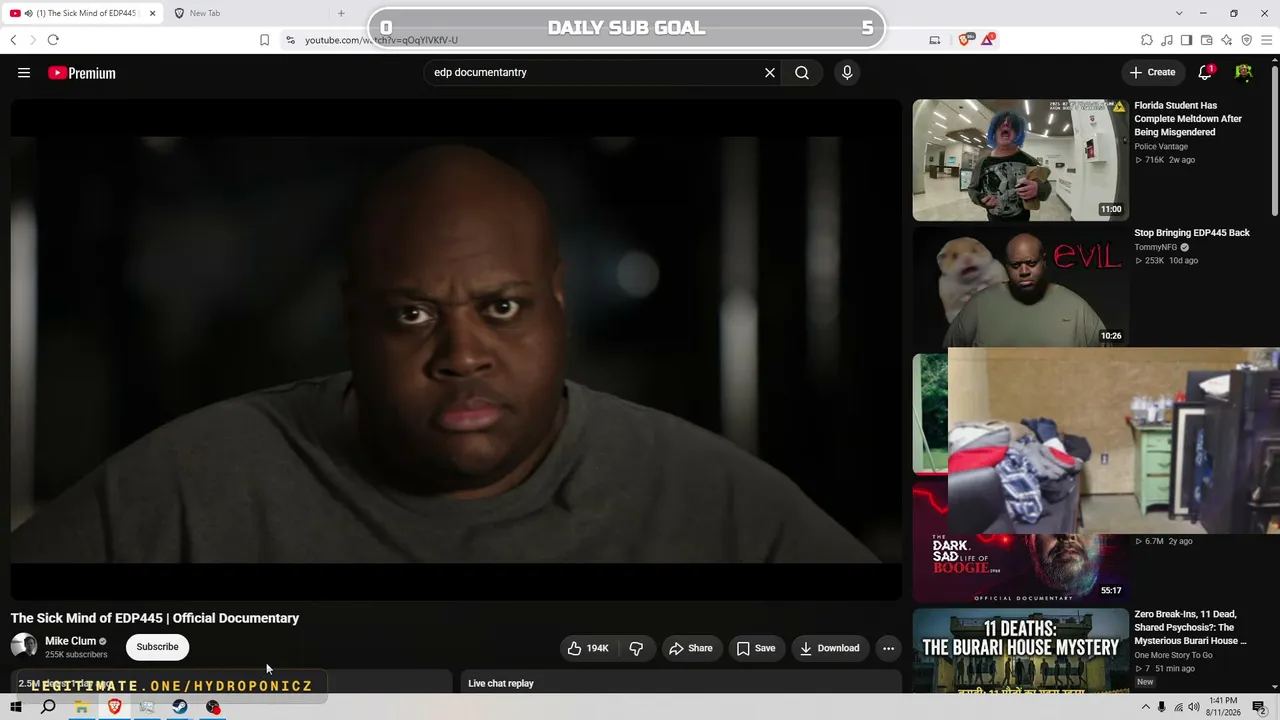1280x720 pixels.
Task: Open the account avatar menu
Action: click(x=1244, y=73)
